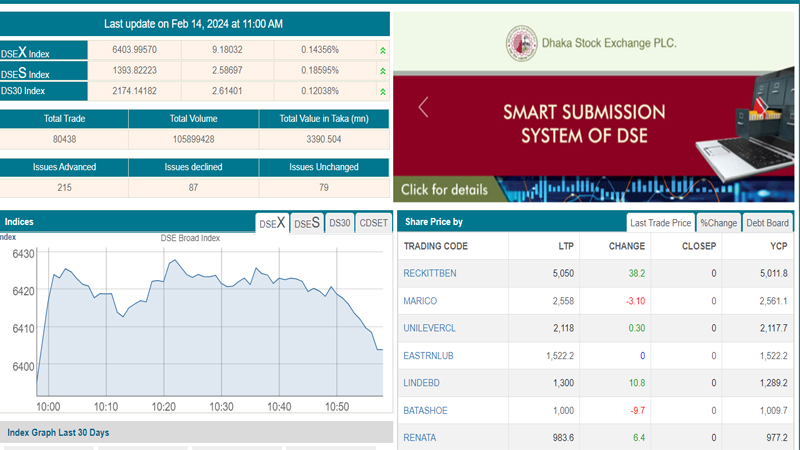Select the Last Trade Price tab

tap(660, 223)
